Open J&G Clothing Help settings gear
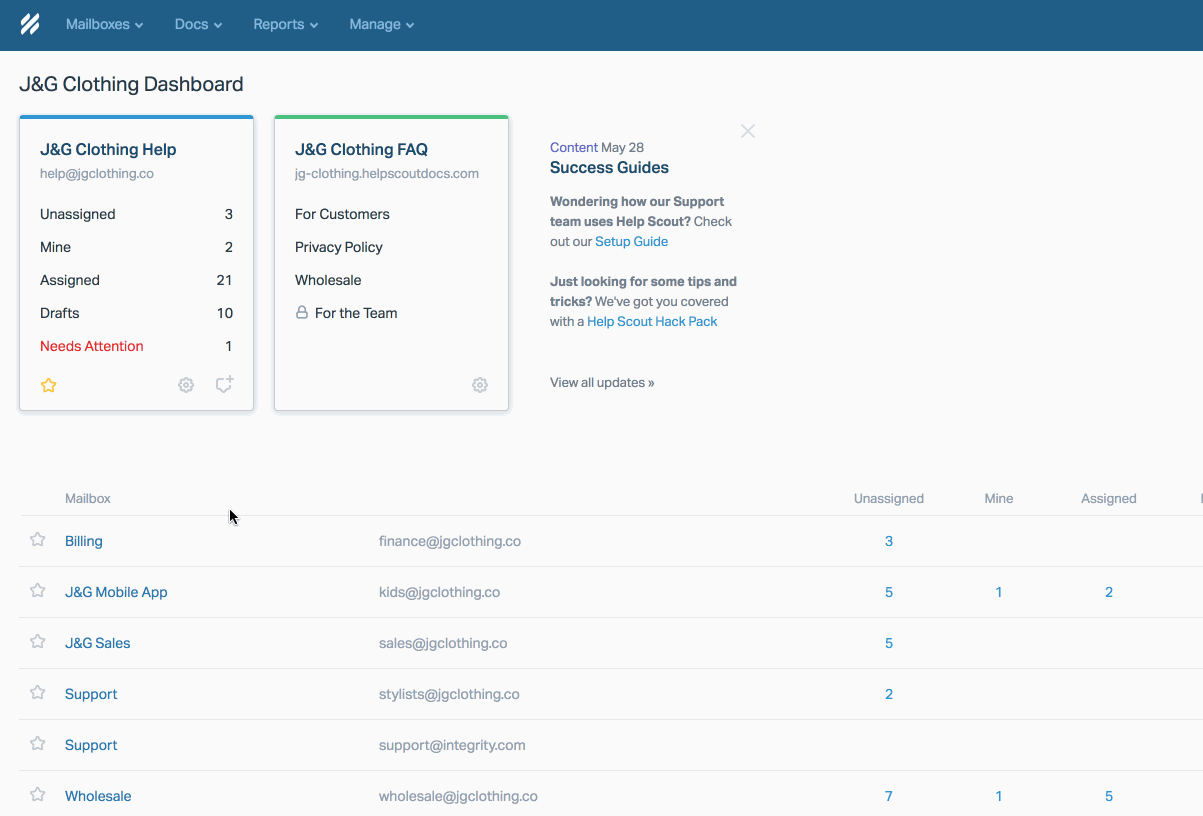This screenshot has width=1203, height=816. 186,385
